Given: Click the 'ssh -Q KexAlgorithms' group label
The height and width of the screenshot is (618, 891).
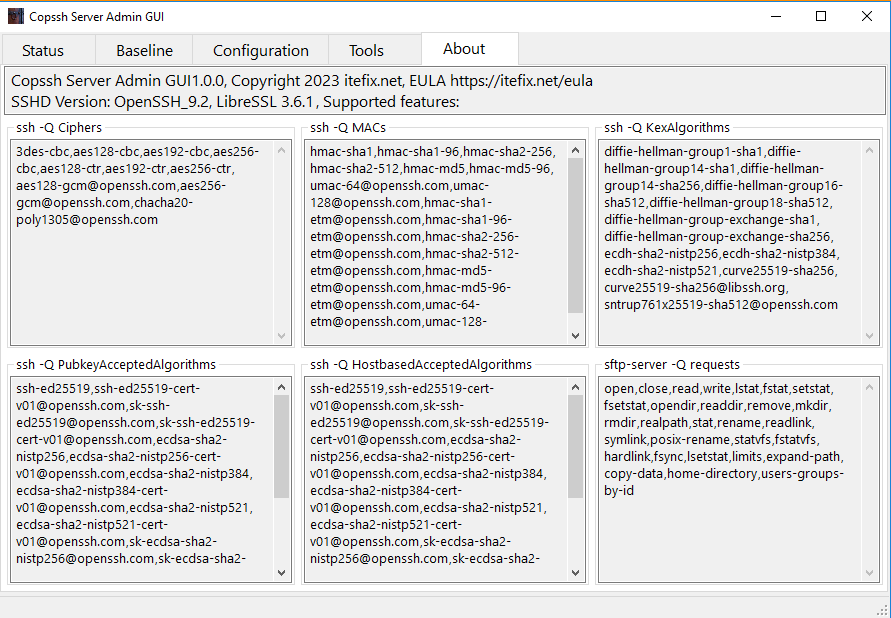Looking at the screenshot, I should tap(667, 128).
